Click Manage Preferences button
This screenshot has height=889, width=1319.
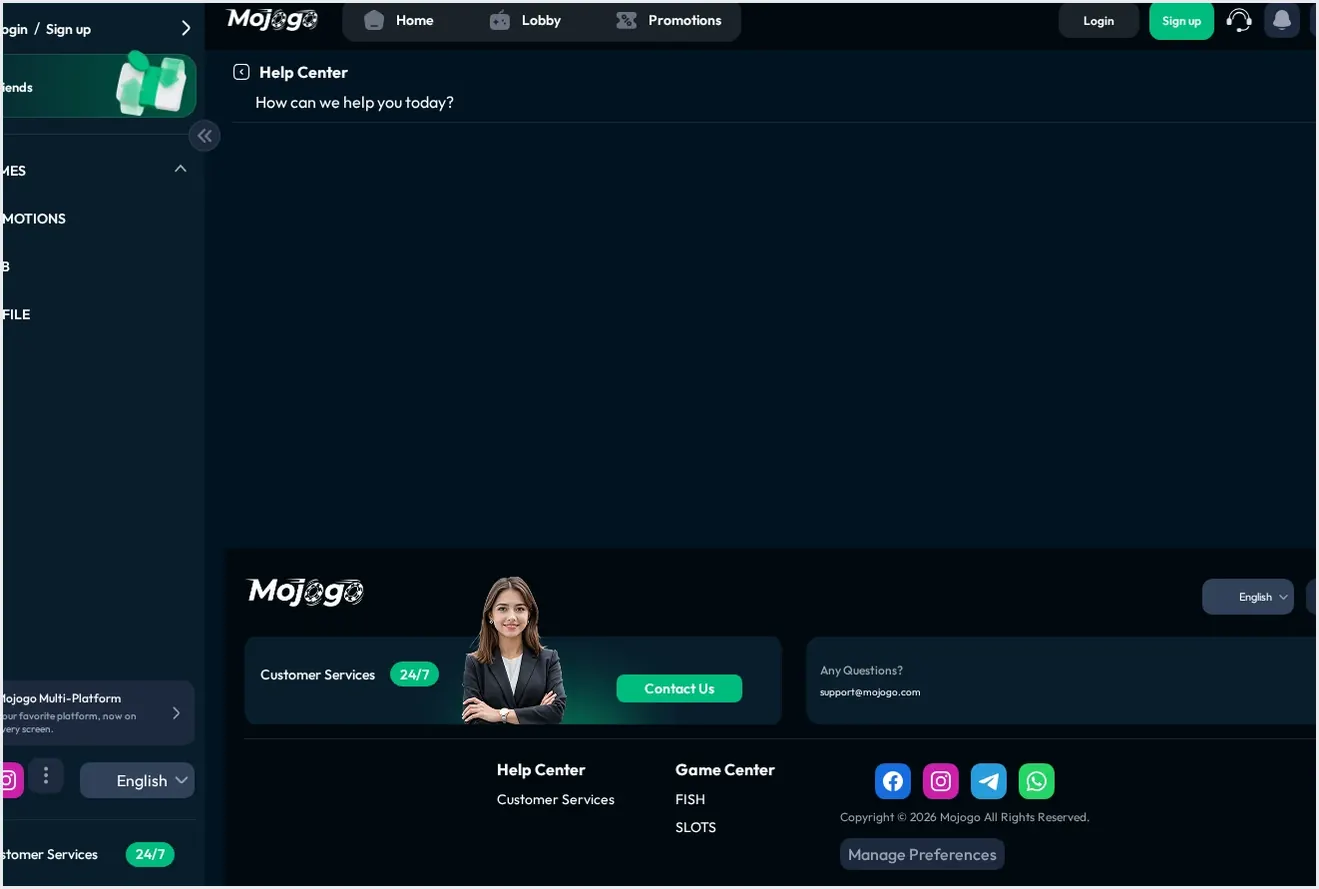tap(922, 854)
